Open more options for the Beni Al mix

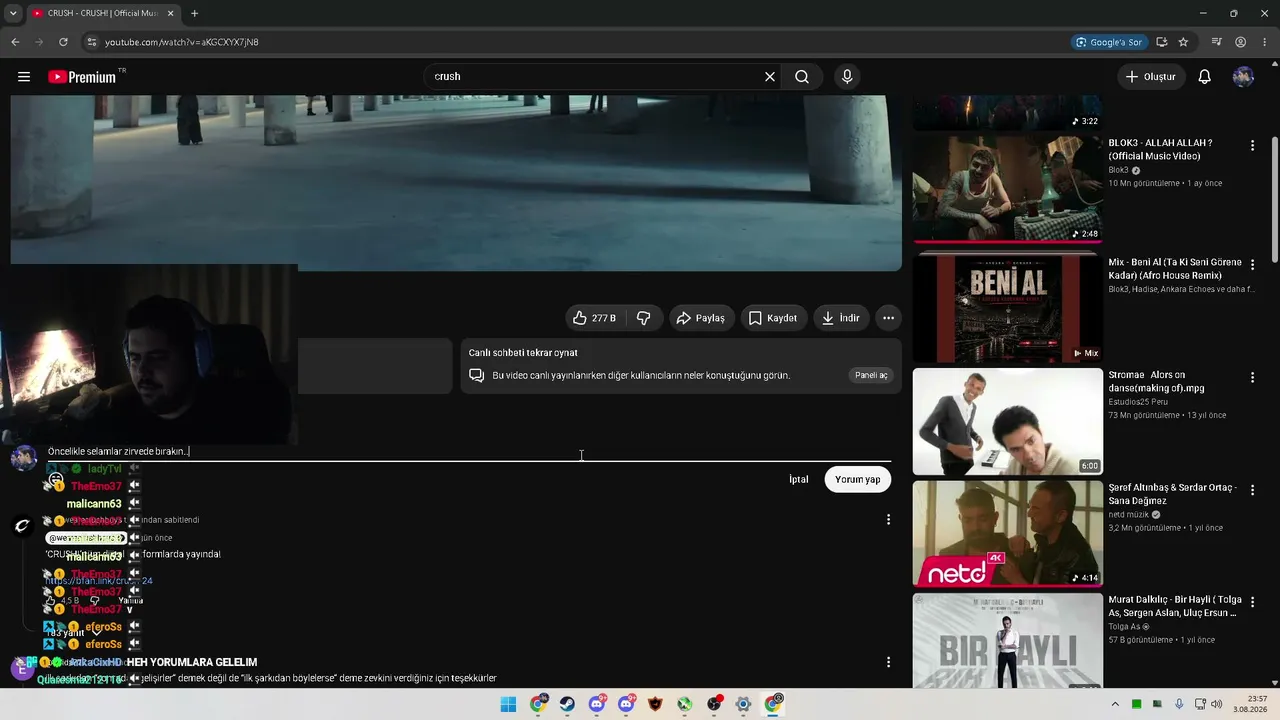(x=1252, y=265)
